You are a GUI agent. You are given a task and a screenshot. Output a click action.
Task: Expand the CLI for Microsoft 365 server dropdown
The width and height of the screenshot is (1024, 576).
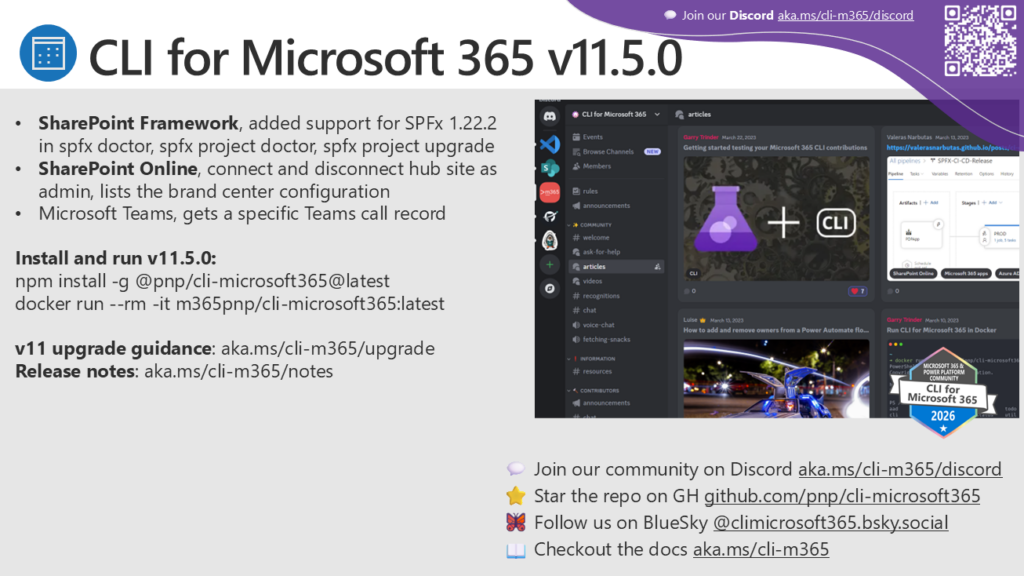click(x=657, y=114)
